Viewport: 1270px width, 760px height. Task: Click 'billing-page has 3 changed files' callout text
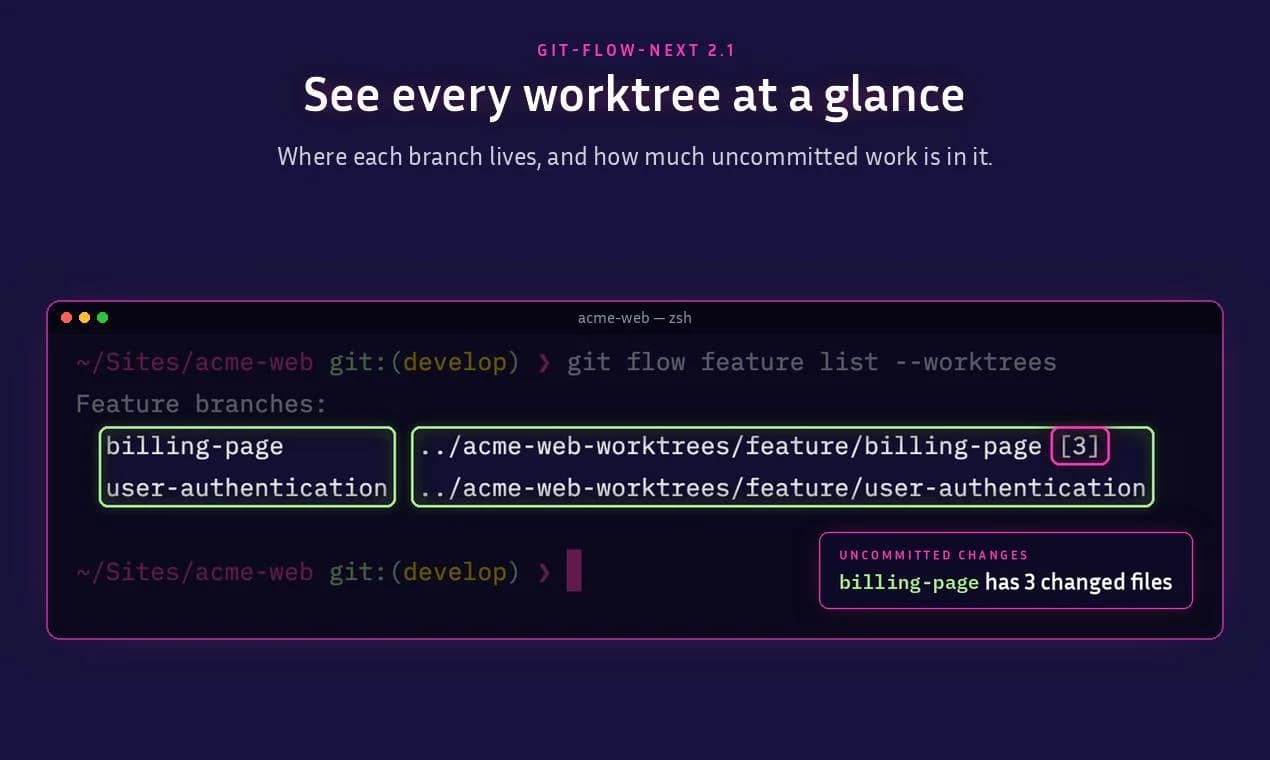1005,582
